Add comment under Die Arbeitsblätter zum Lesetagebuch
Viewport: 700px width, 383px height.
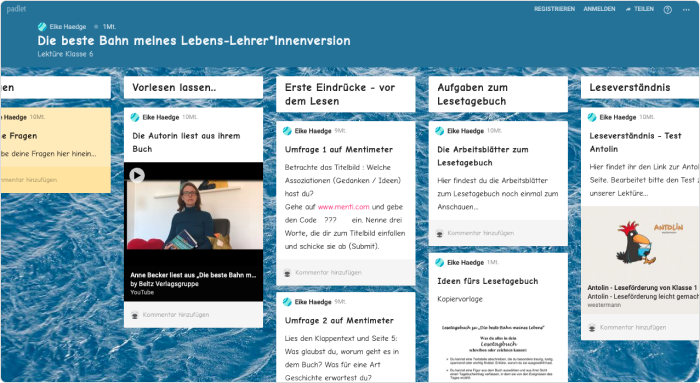pyautogui.click(x=481, y=233)
